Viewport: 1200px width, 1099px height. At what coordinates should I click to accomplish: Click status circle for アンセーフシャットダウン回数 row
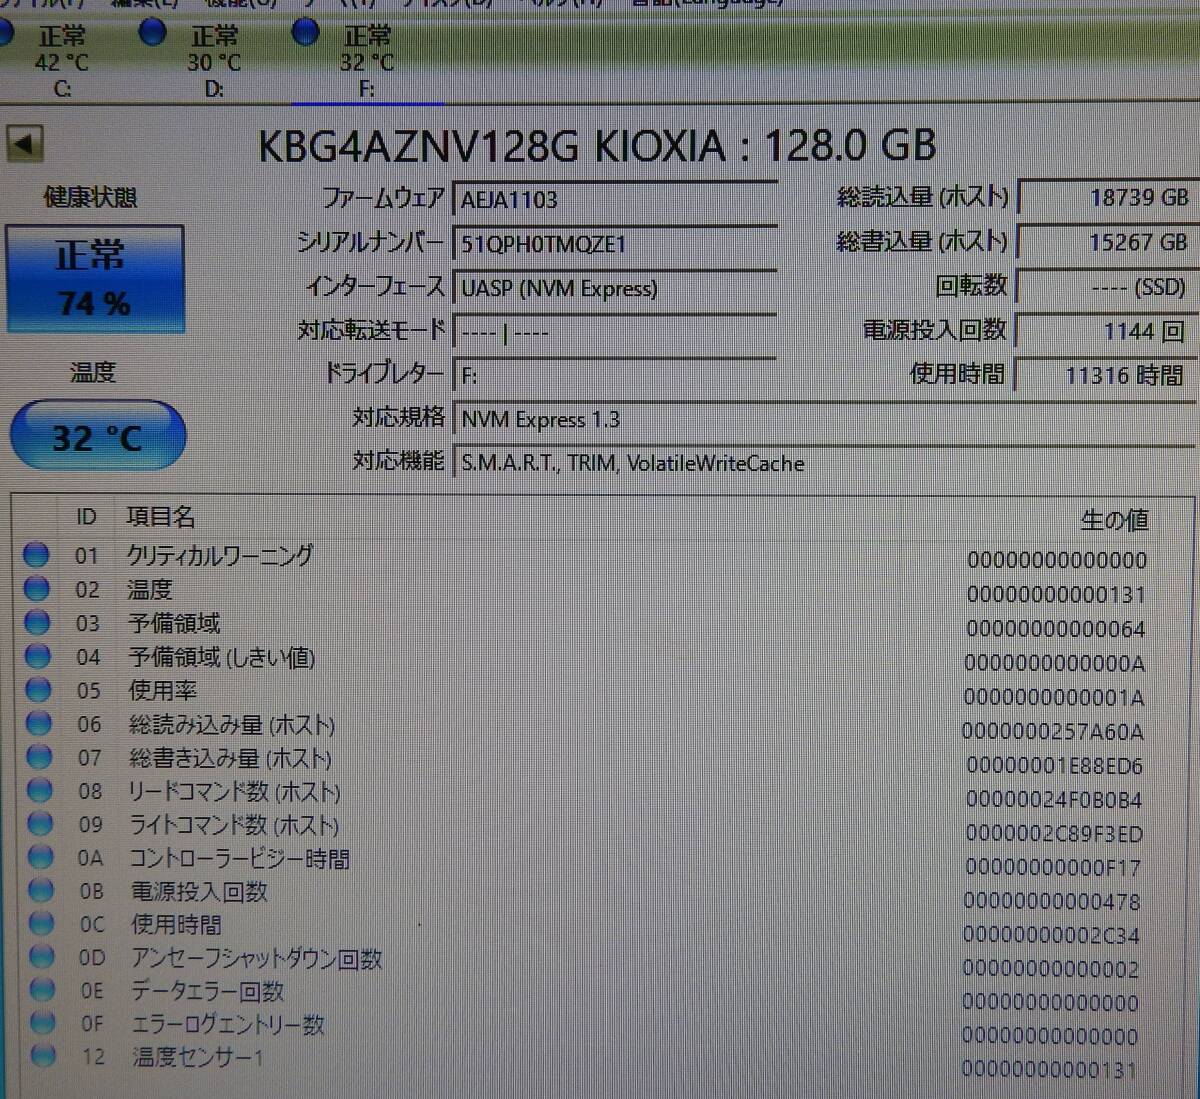click(42, 956)
